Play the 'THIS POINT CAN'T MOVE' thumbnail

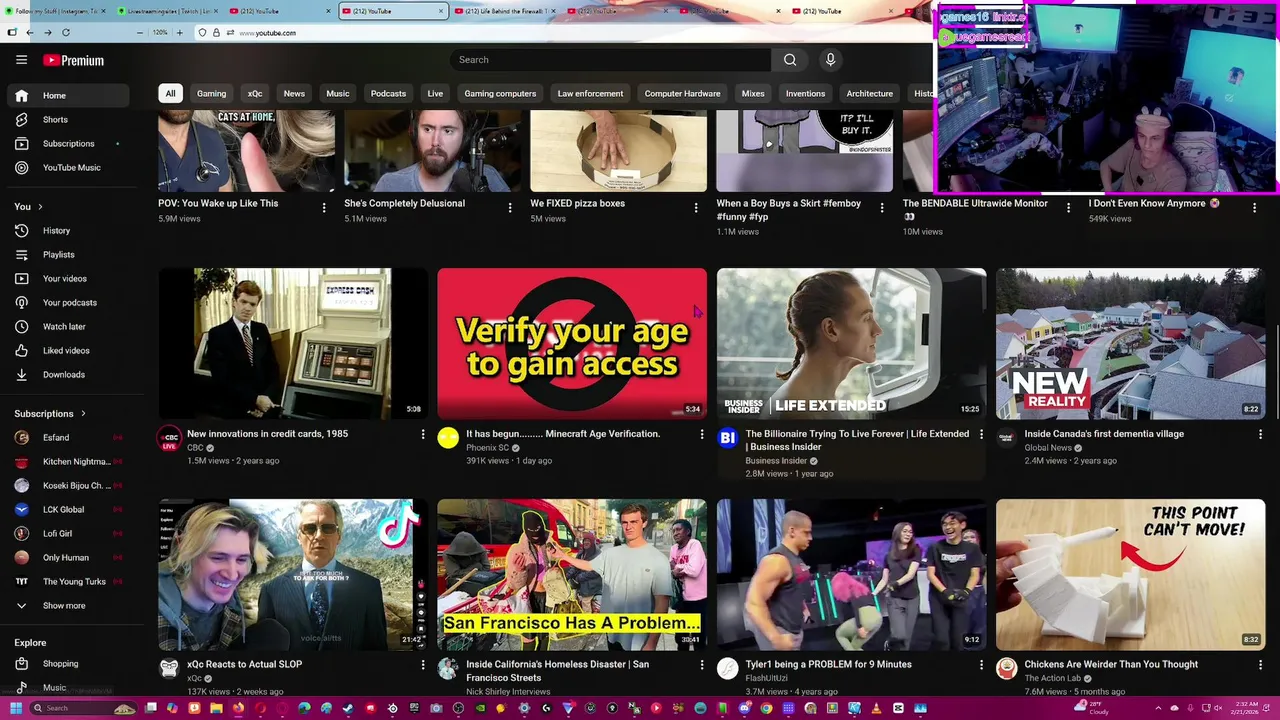pyautogui.click(x=1130, y=575)
